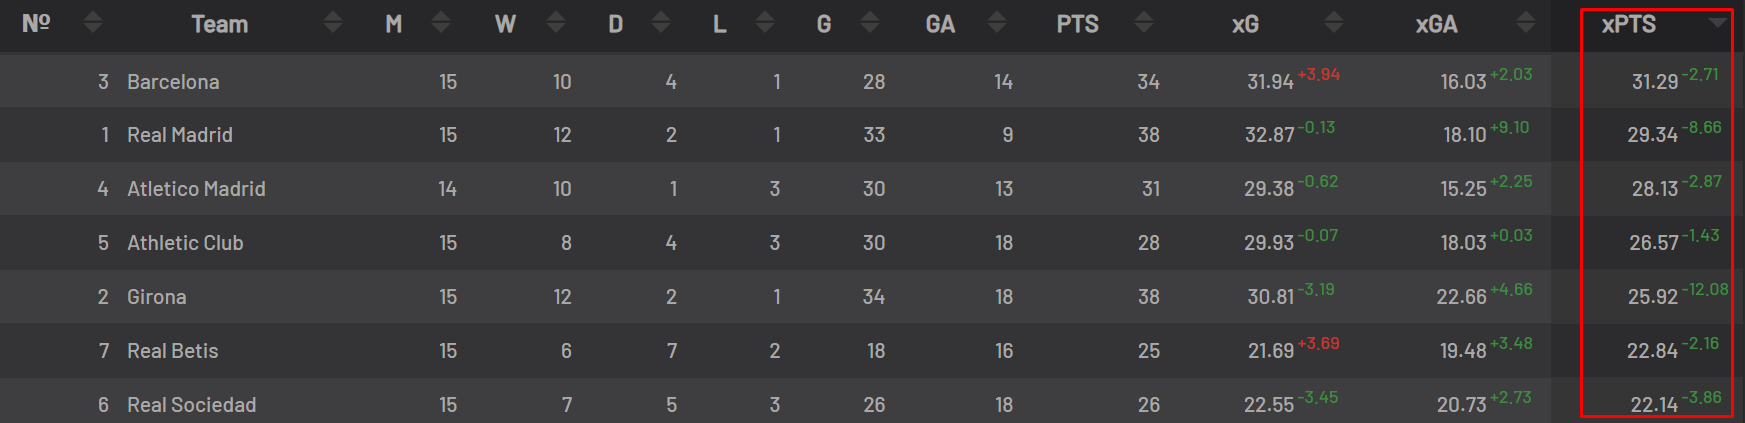
Task: Click the xPTS descending sort arrow
Action: click(x=1718, y=22)
